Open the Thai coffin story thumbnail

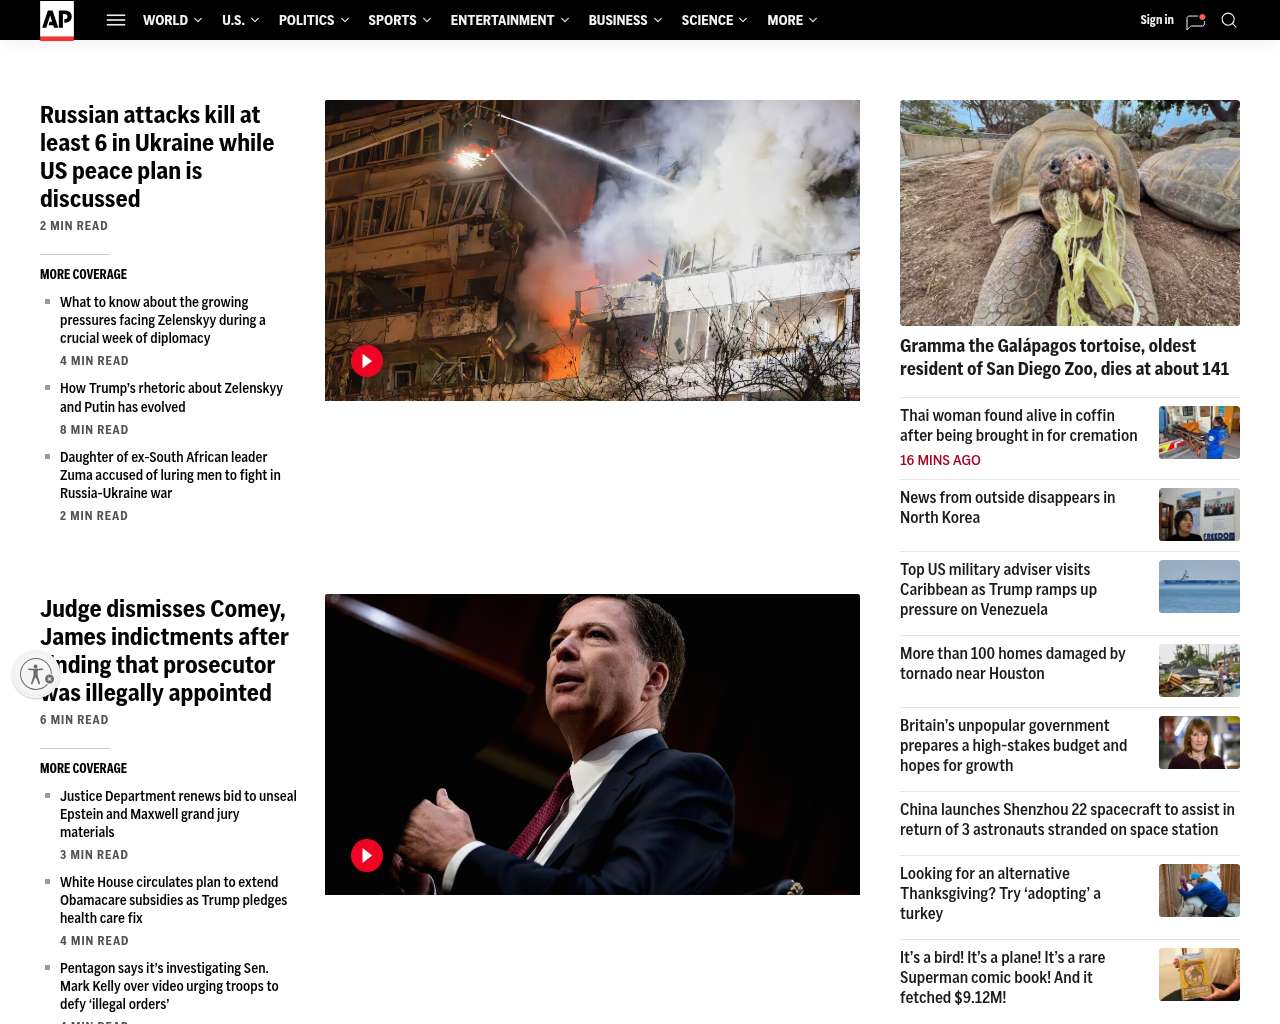(1199, 432)
